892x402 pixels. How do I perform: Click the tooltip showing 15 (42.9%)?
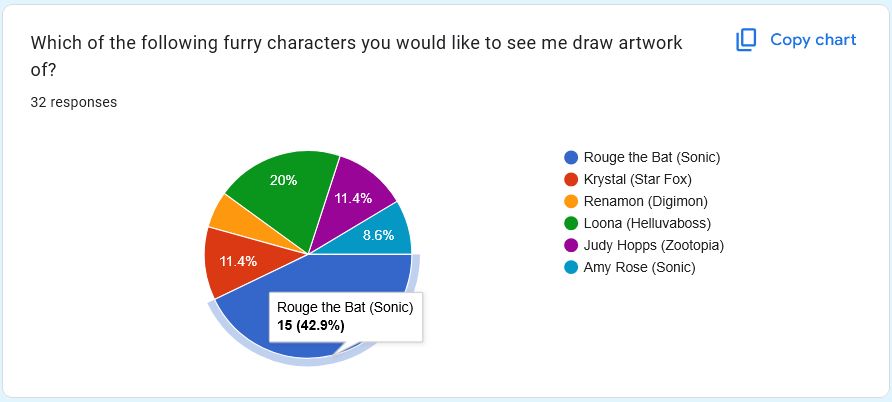point(346,317)
